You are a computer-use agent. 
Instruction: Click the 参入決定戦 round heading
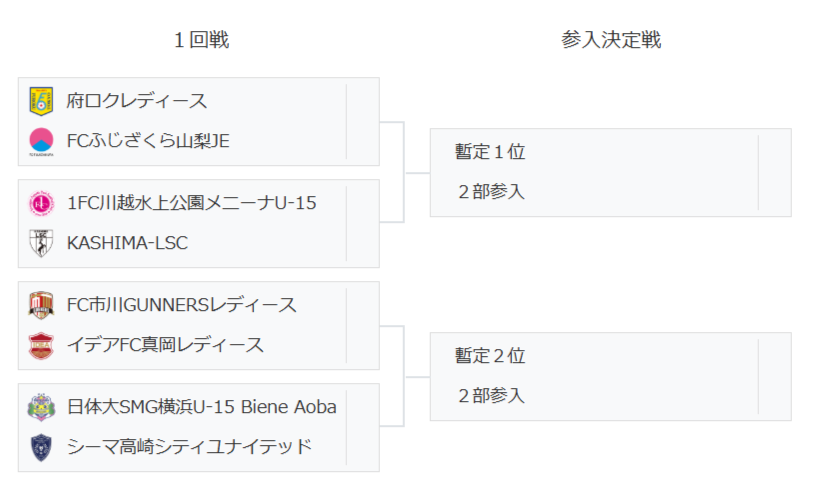(611, 40)
